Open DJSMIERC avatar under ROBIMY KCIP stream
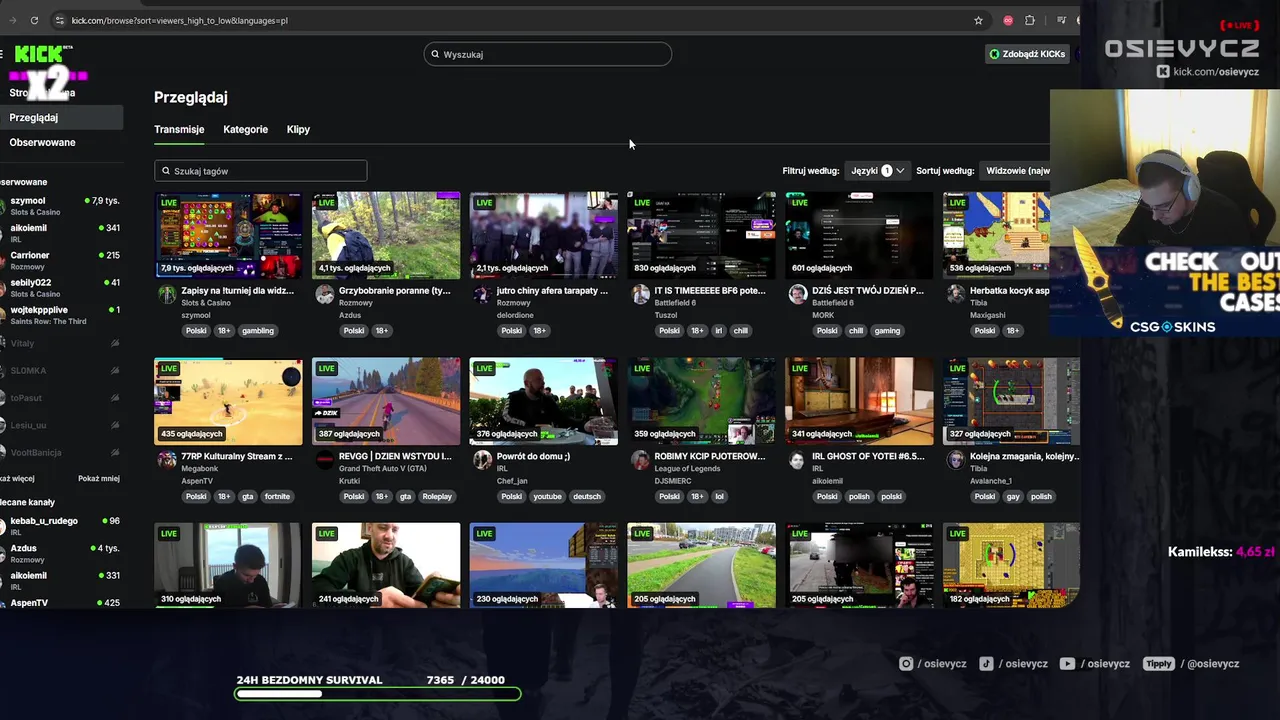 pyautogui.click(x=640, y=460)
